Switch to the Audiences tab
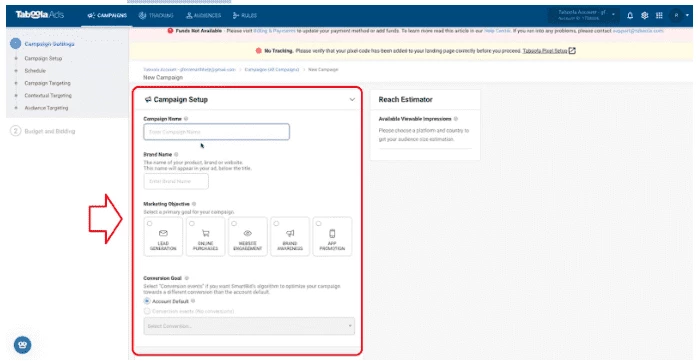 tap(203, 16)
